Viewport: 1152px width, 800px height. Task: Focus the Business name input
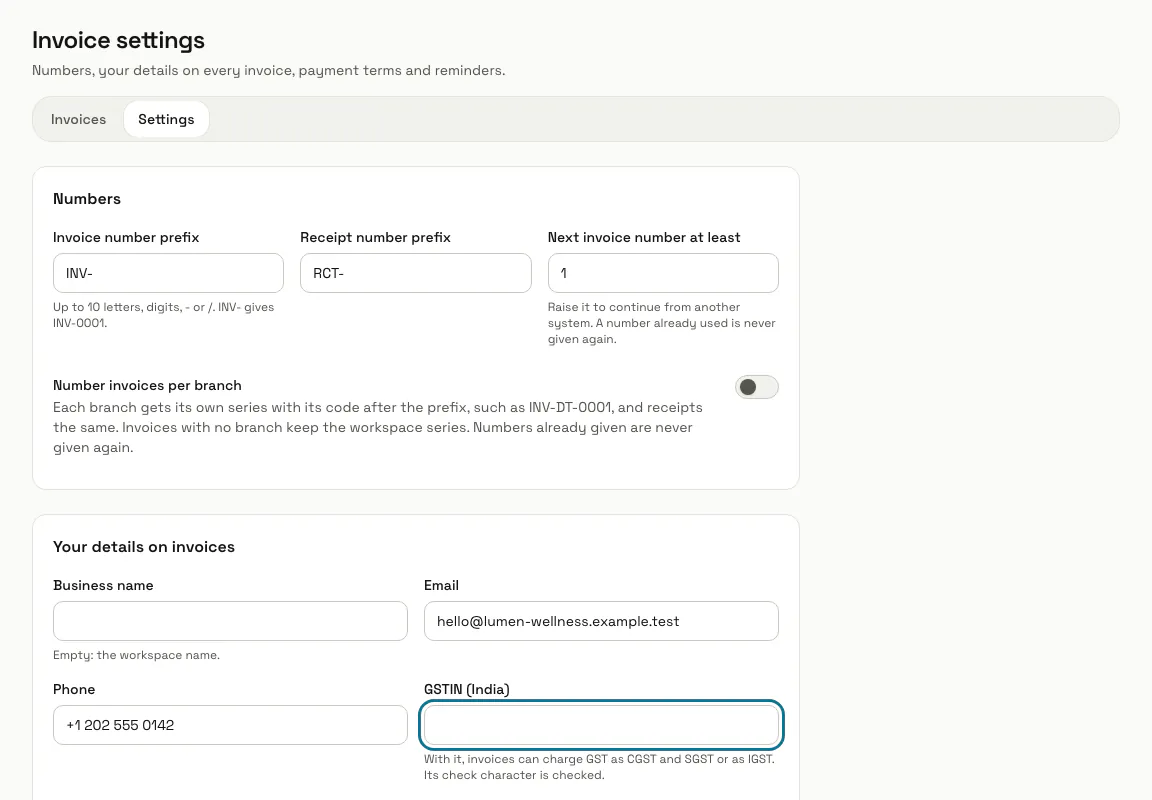coord(230,621)
